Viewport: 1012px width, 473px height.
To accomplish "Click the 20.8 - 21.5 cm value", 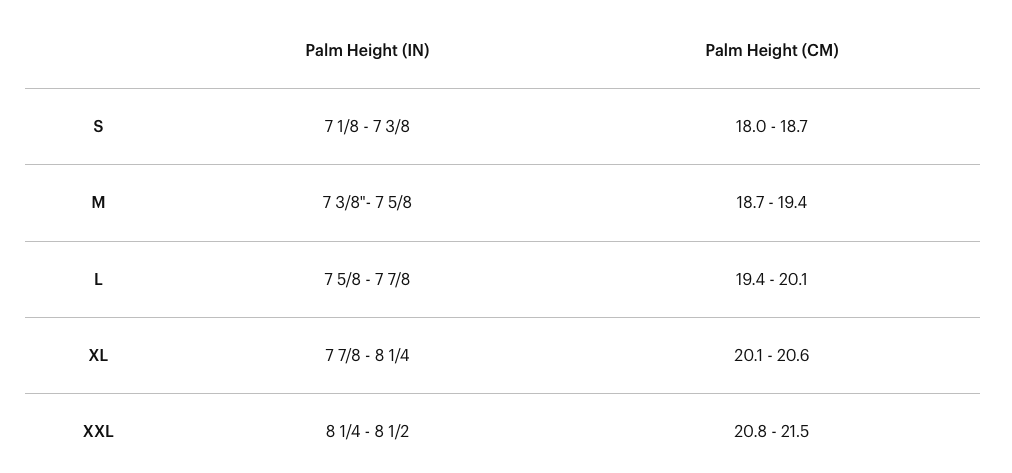I will [x=772, y=432].
